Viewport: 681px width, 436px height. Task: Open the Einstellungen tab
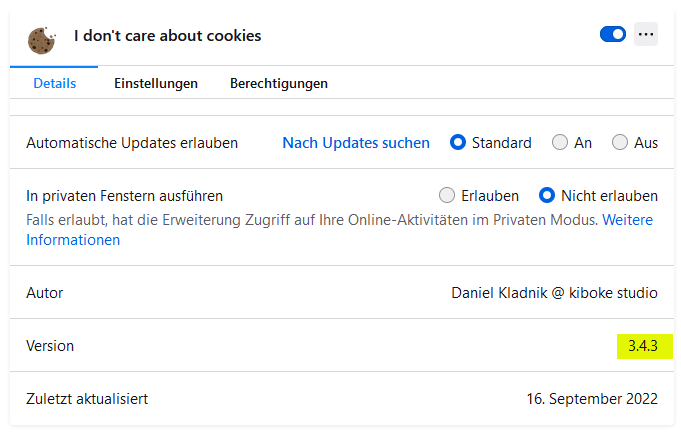[156, 83]
